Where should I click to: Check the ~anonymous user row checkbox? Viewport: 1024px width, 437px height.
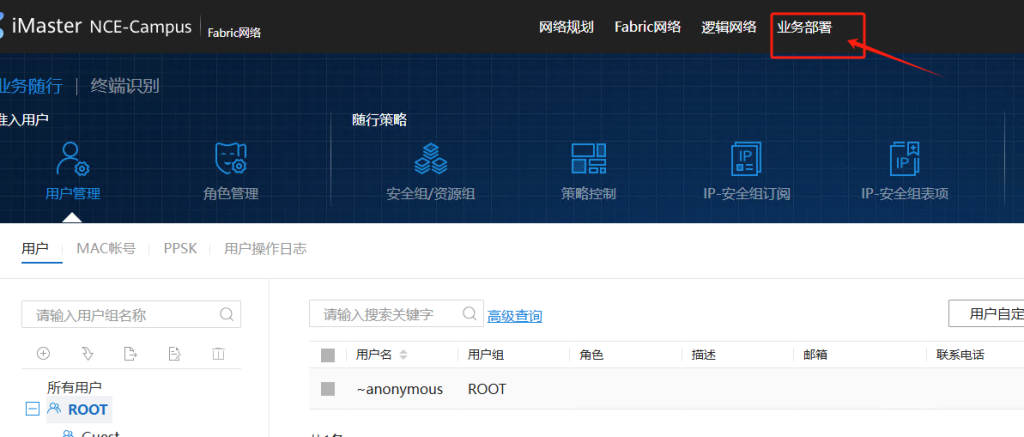pos(328,389)
